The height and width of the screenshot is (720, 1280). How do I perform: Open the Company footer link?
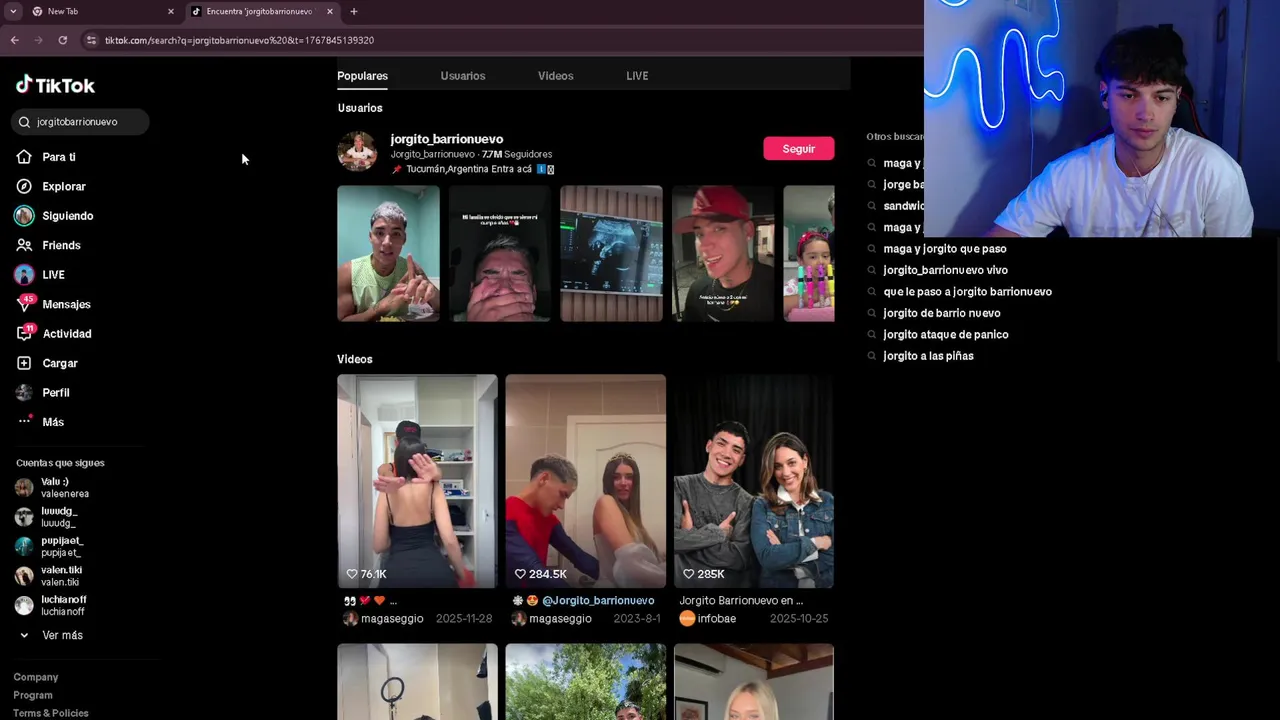(x=36, y=677)
